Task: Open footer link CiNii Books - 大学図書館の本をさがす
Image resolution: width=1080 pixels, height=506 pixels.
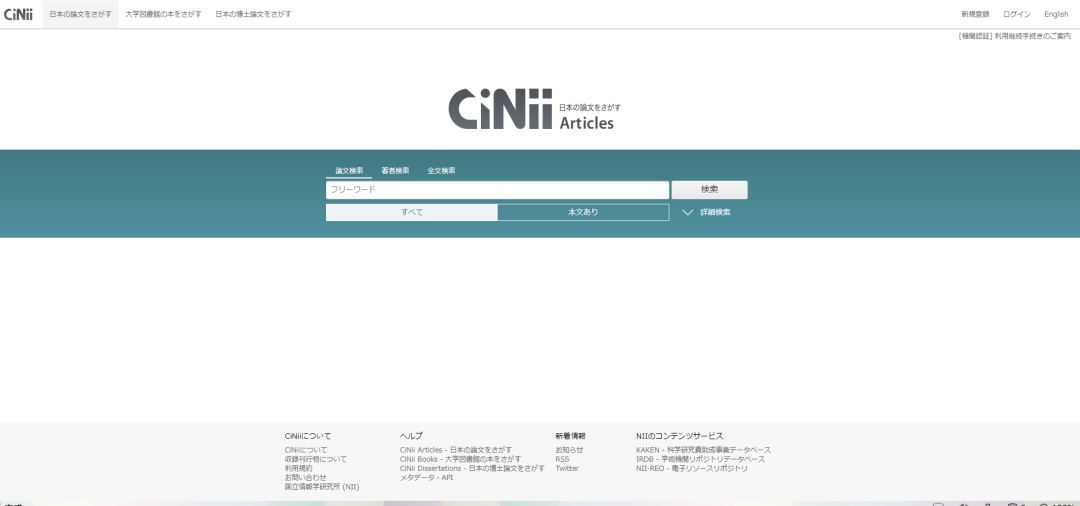Action: 460,459
